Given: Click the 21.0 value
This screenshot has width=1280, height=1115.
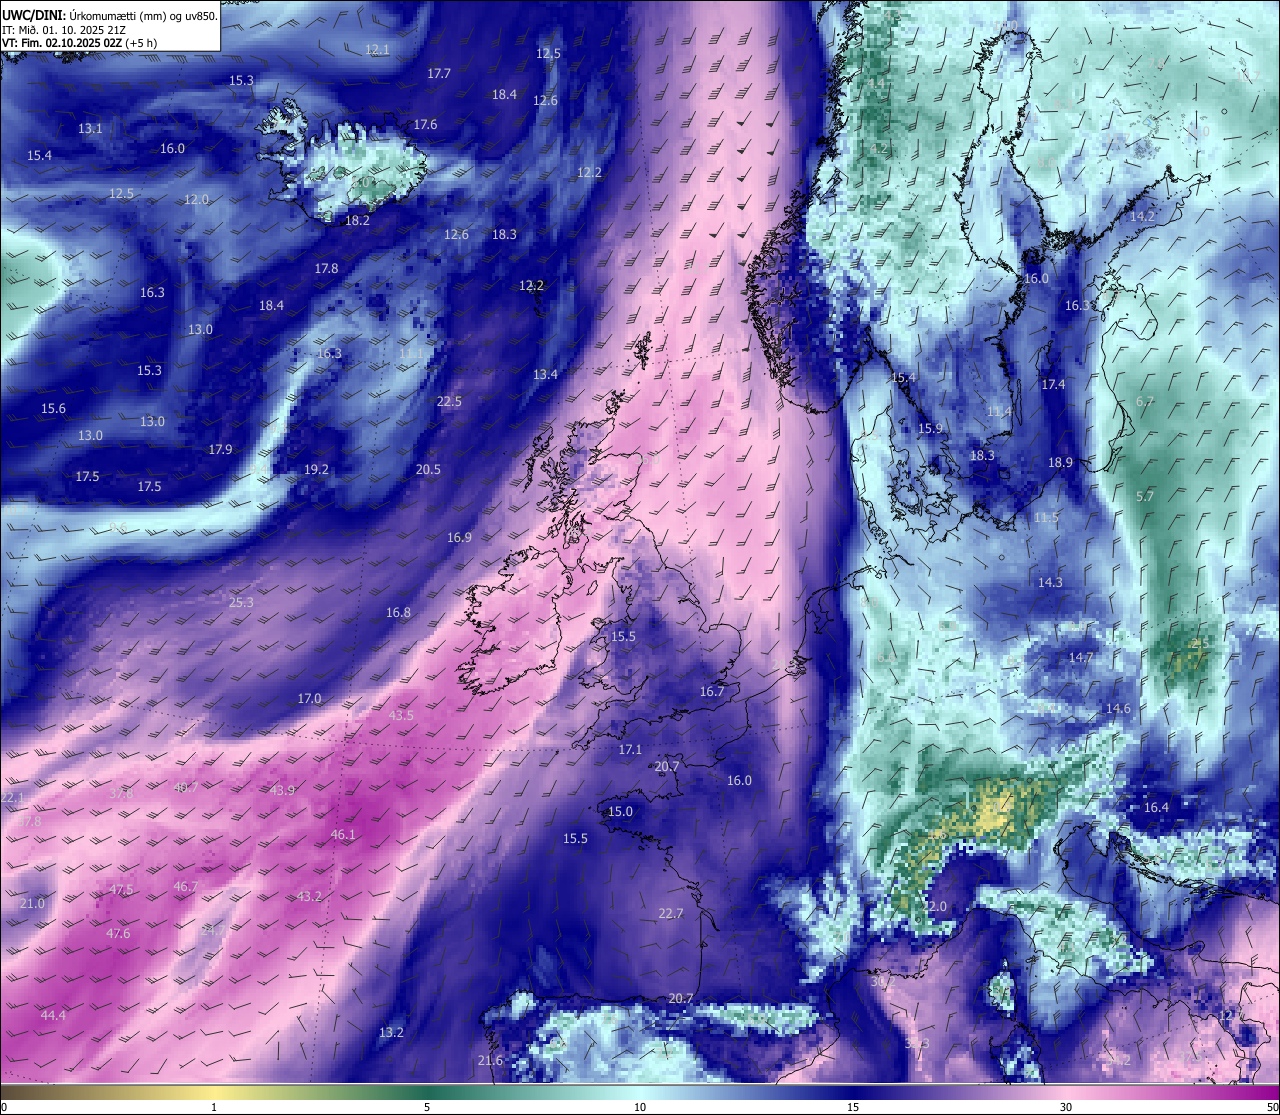Looking at the screenshot, I should pos(32,904).
